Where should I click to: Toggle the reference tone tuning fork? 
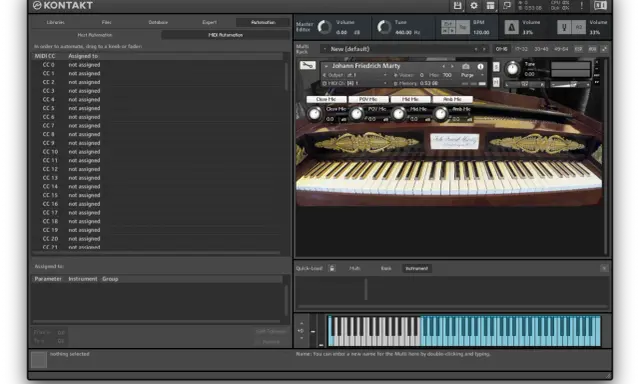point(564,27)
